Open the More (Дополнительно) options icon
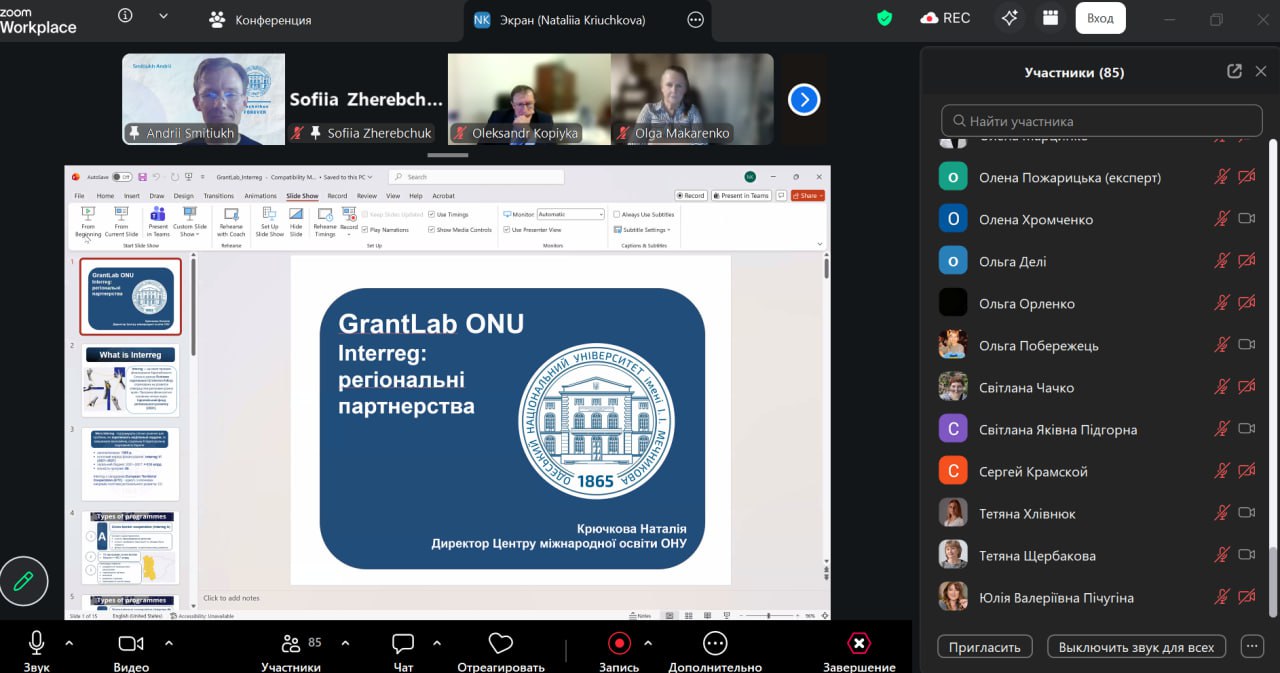The height and width of the screenshot is (673, 1280). (714, 644)
